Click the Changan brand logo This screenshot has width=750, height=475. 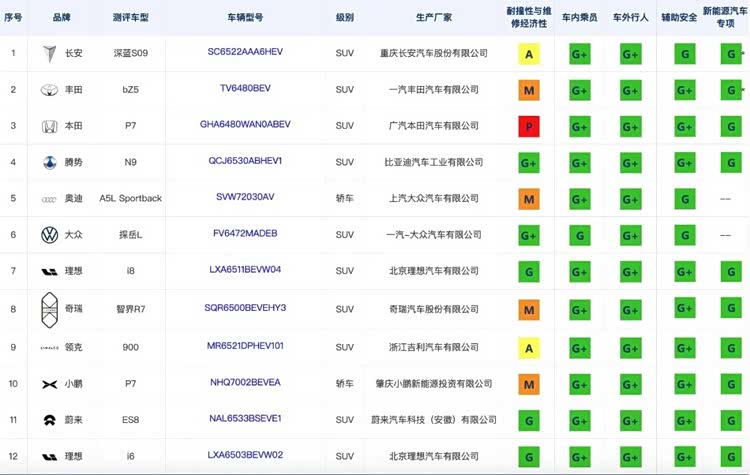tap(49, 54)
